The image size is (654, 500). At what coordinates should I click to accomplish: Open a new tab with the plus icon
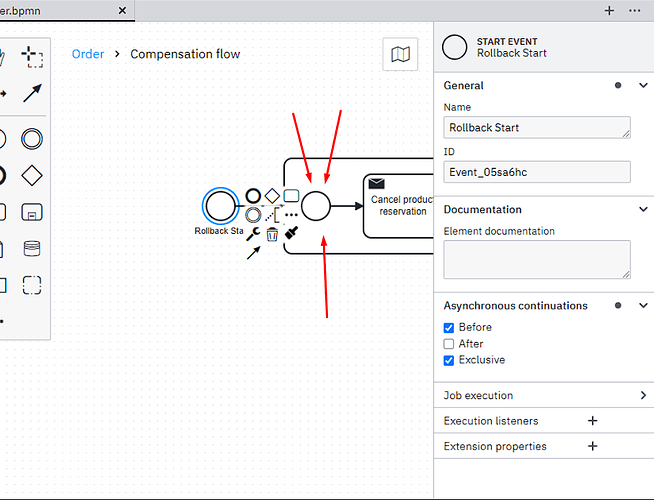click(609, 10)
